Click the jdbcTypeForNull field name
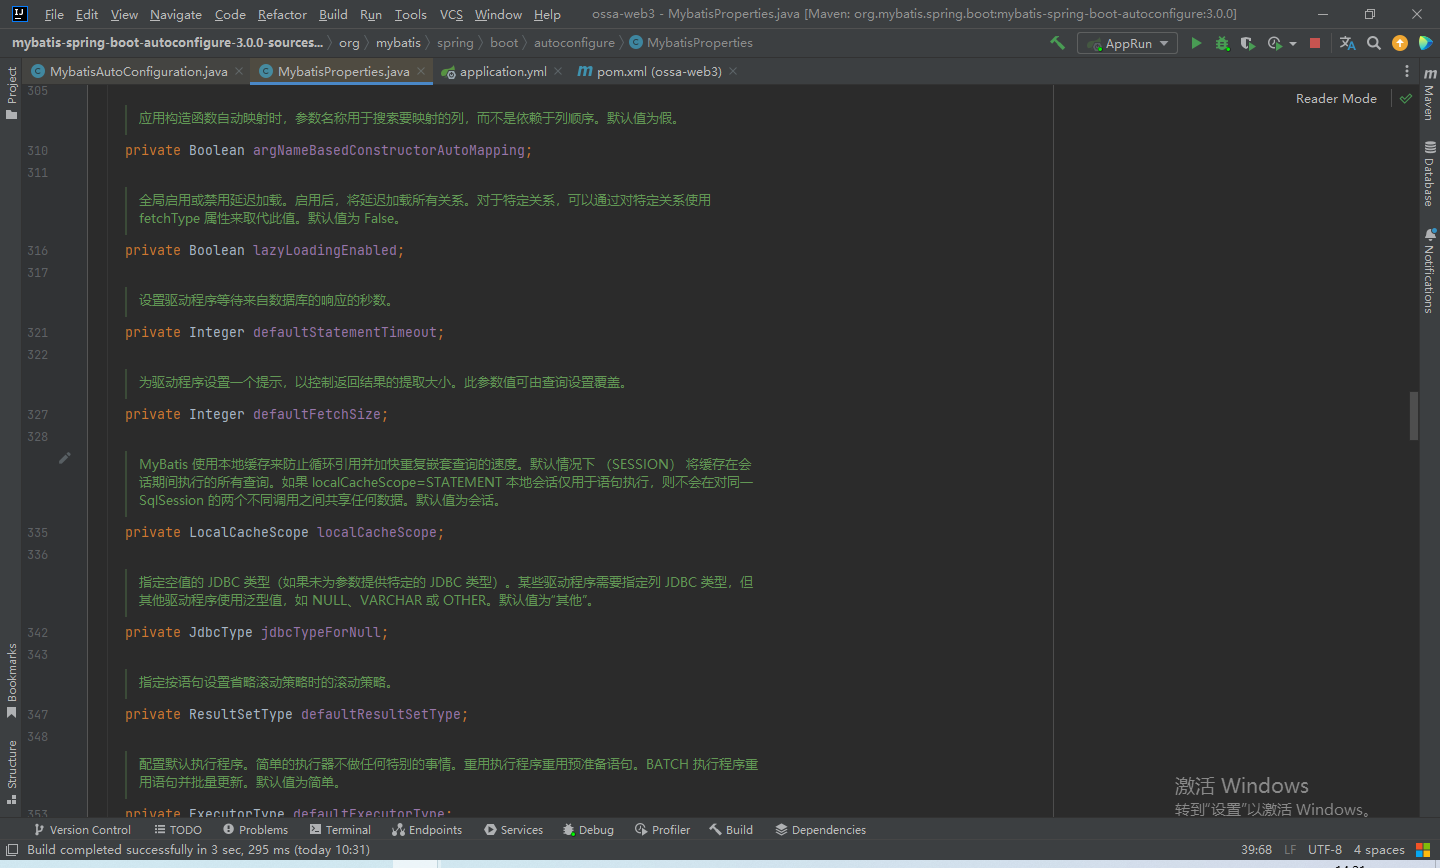 pos(321,632)
